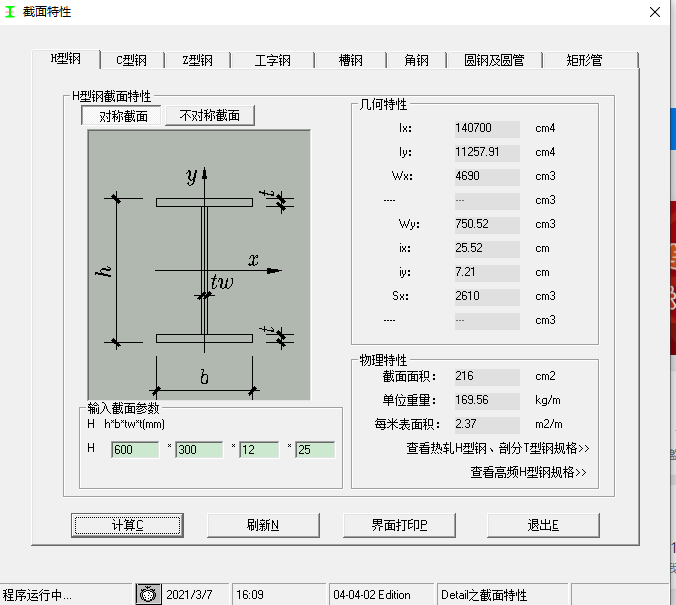The height and width of the screenshot is (605, 676).
Task: Click the date 2021/3/7 in status bar
Action: click(x=189, y=595)
